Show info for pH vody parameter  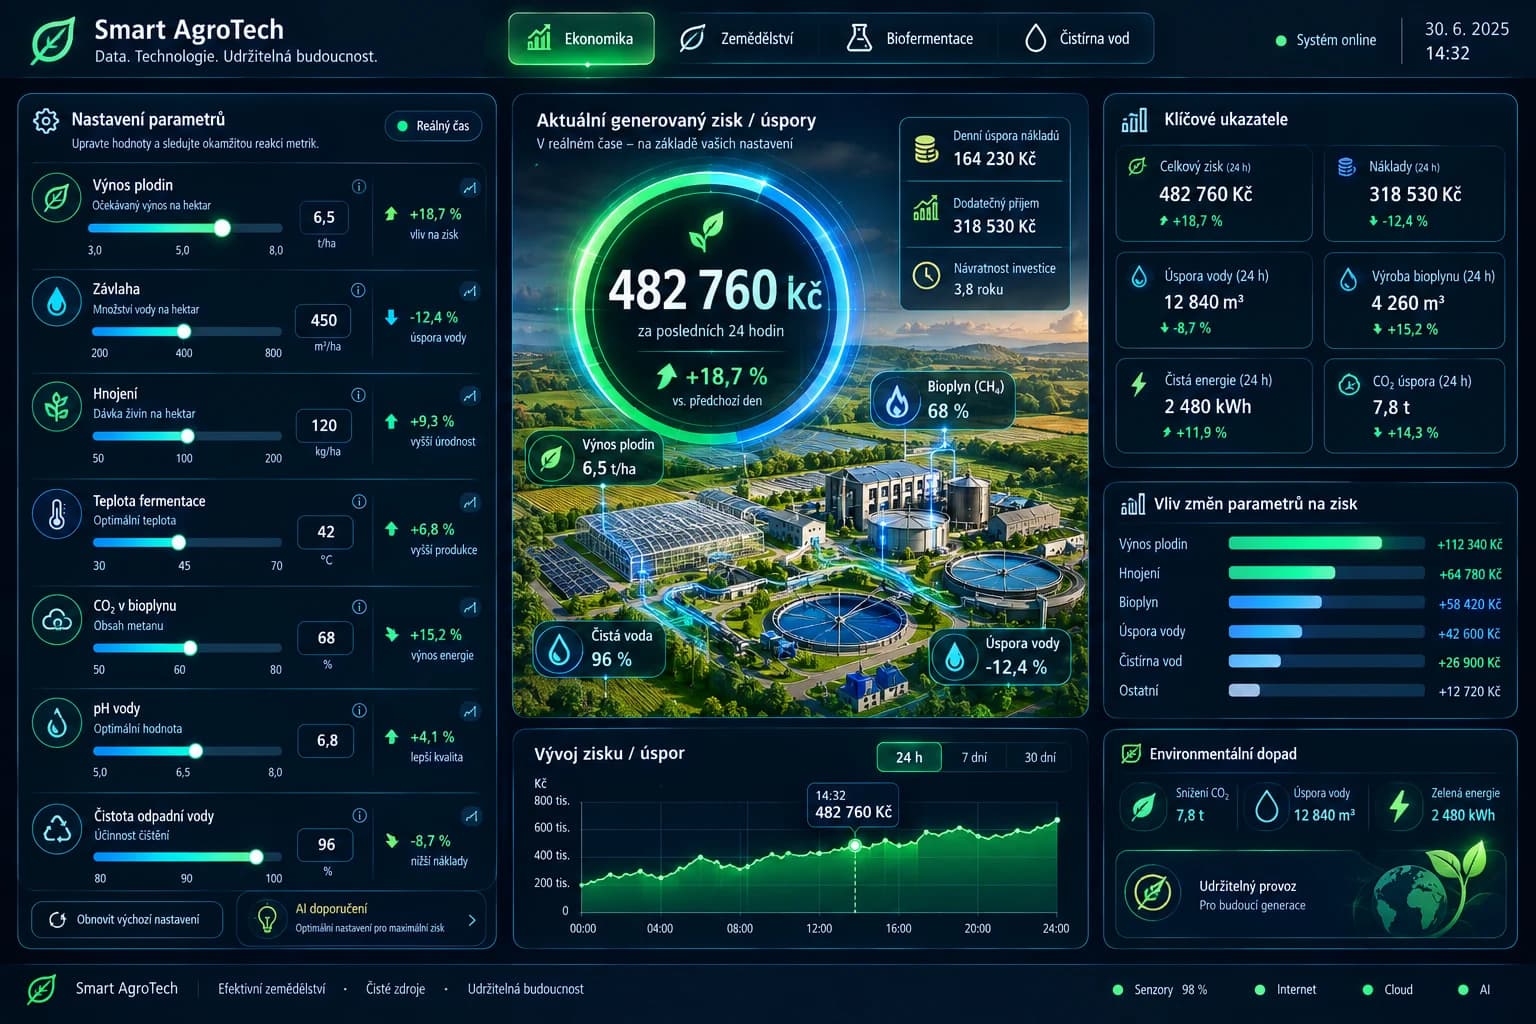[x=359, y=710]
